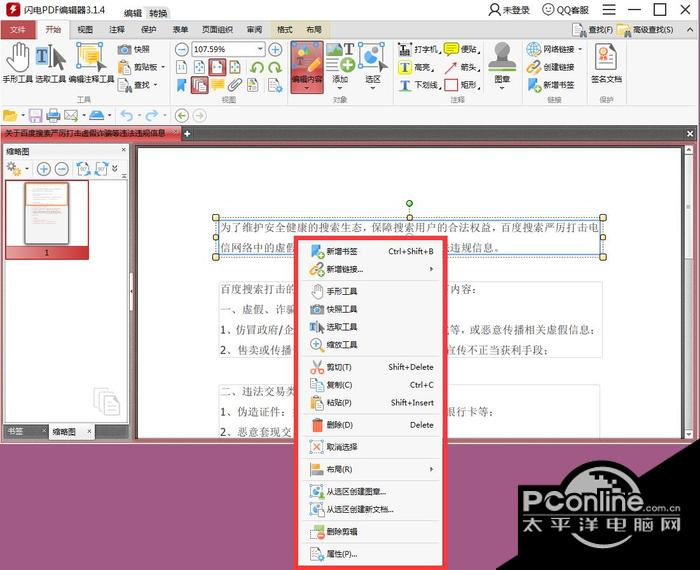The height and width of the screenshot is (570, 700).
Task: Click the Find (F) button
Action: (592, 30)
